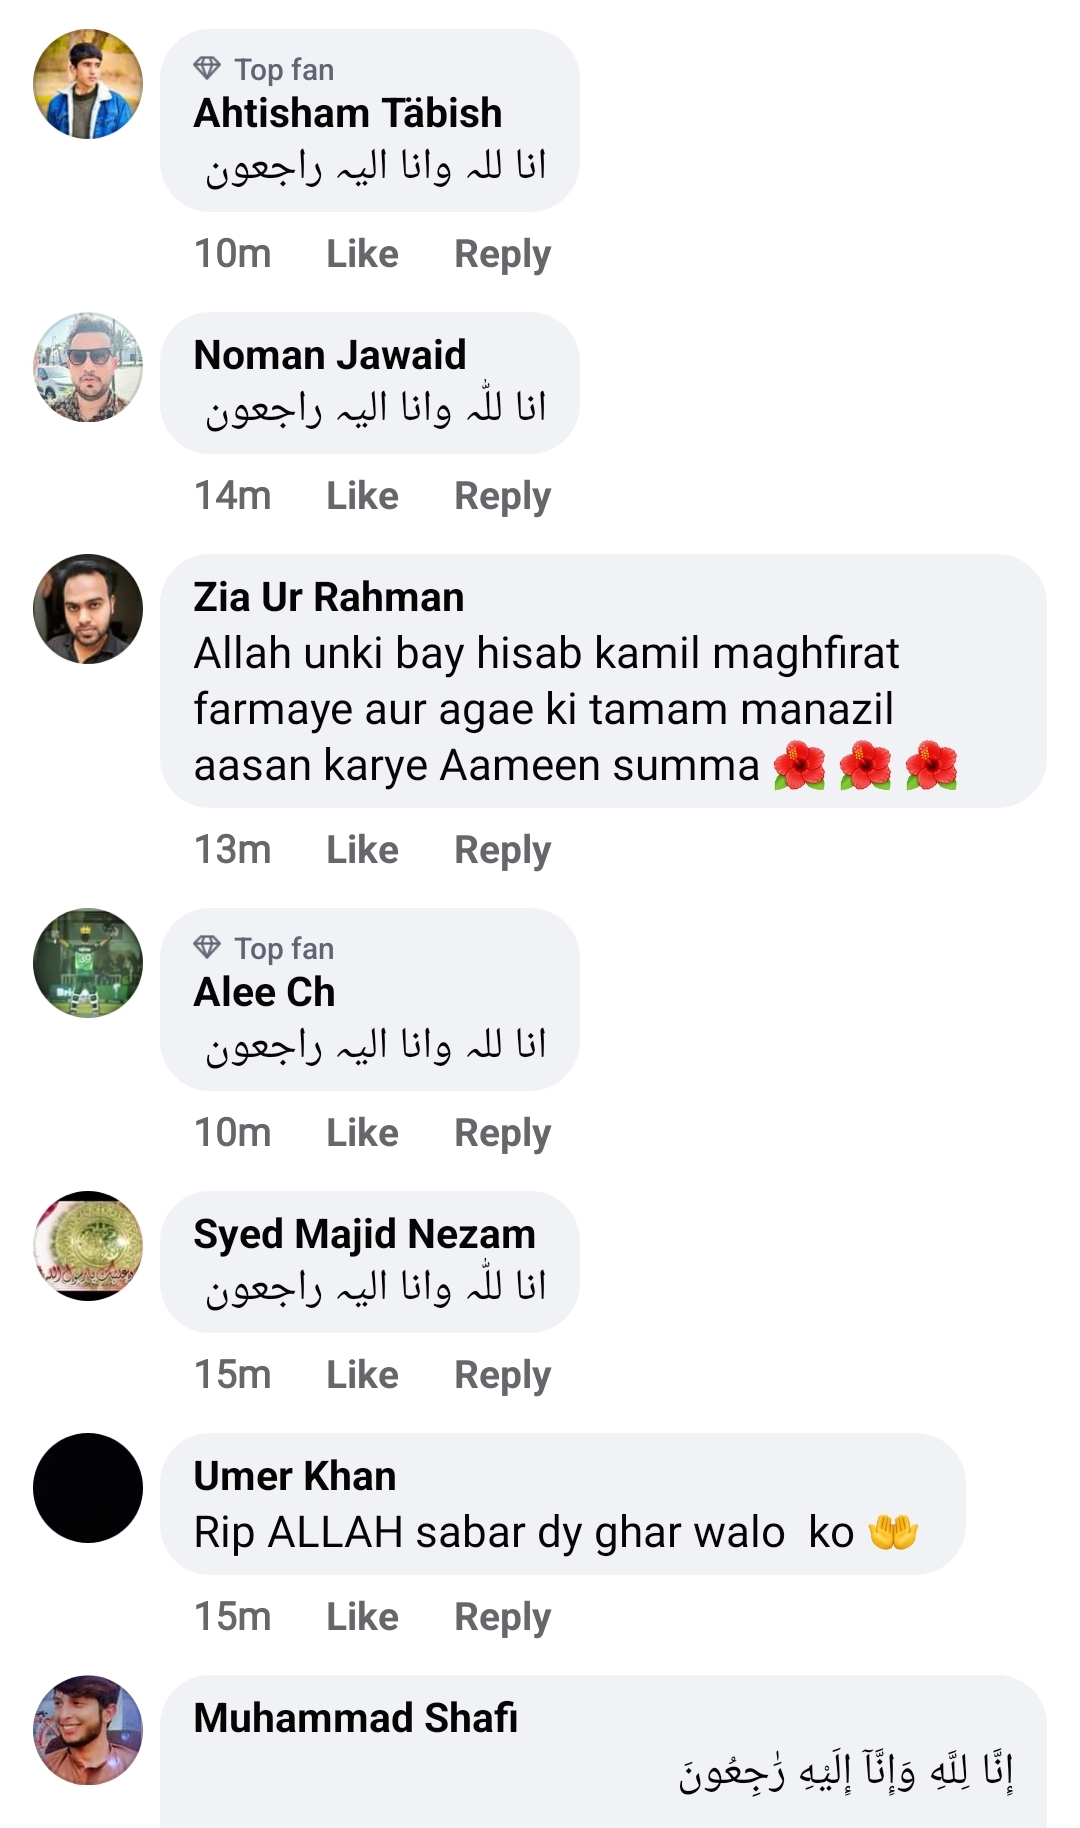
Task: Reply to Zia Ur Rahman's comment
Action: (x=502, y=850)
